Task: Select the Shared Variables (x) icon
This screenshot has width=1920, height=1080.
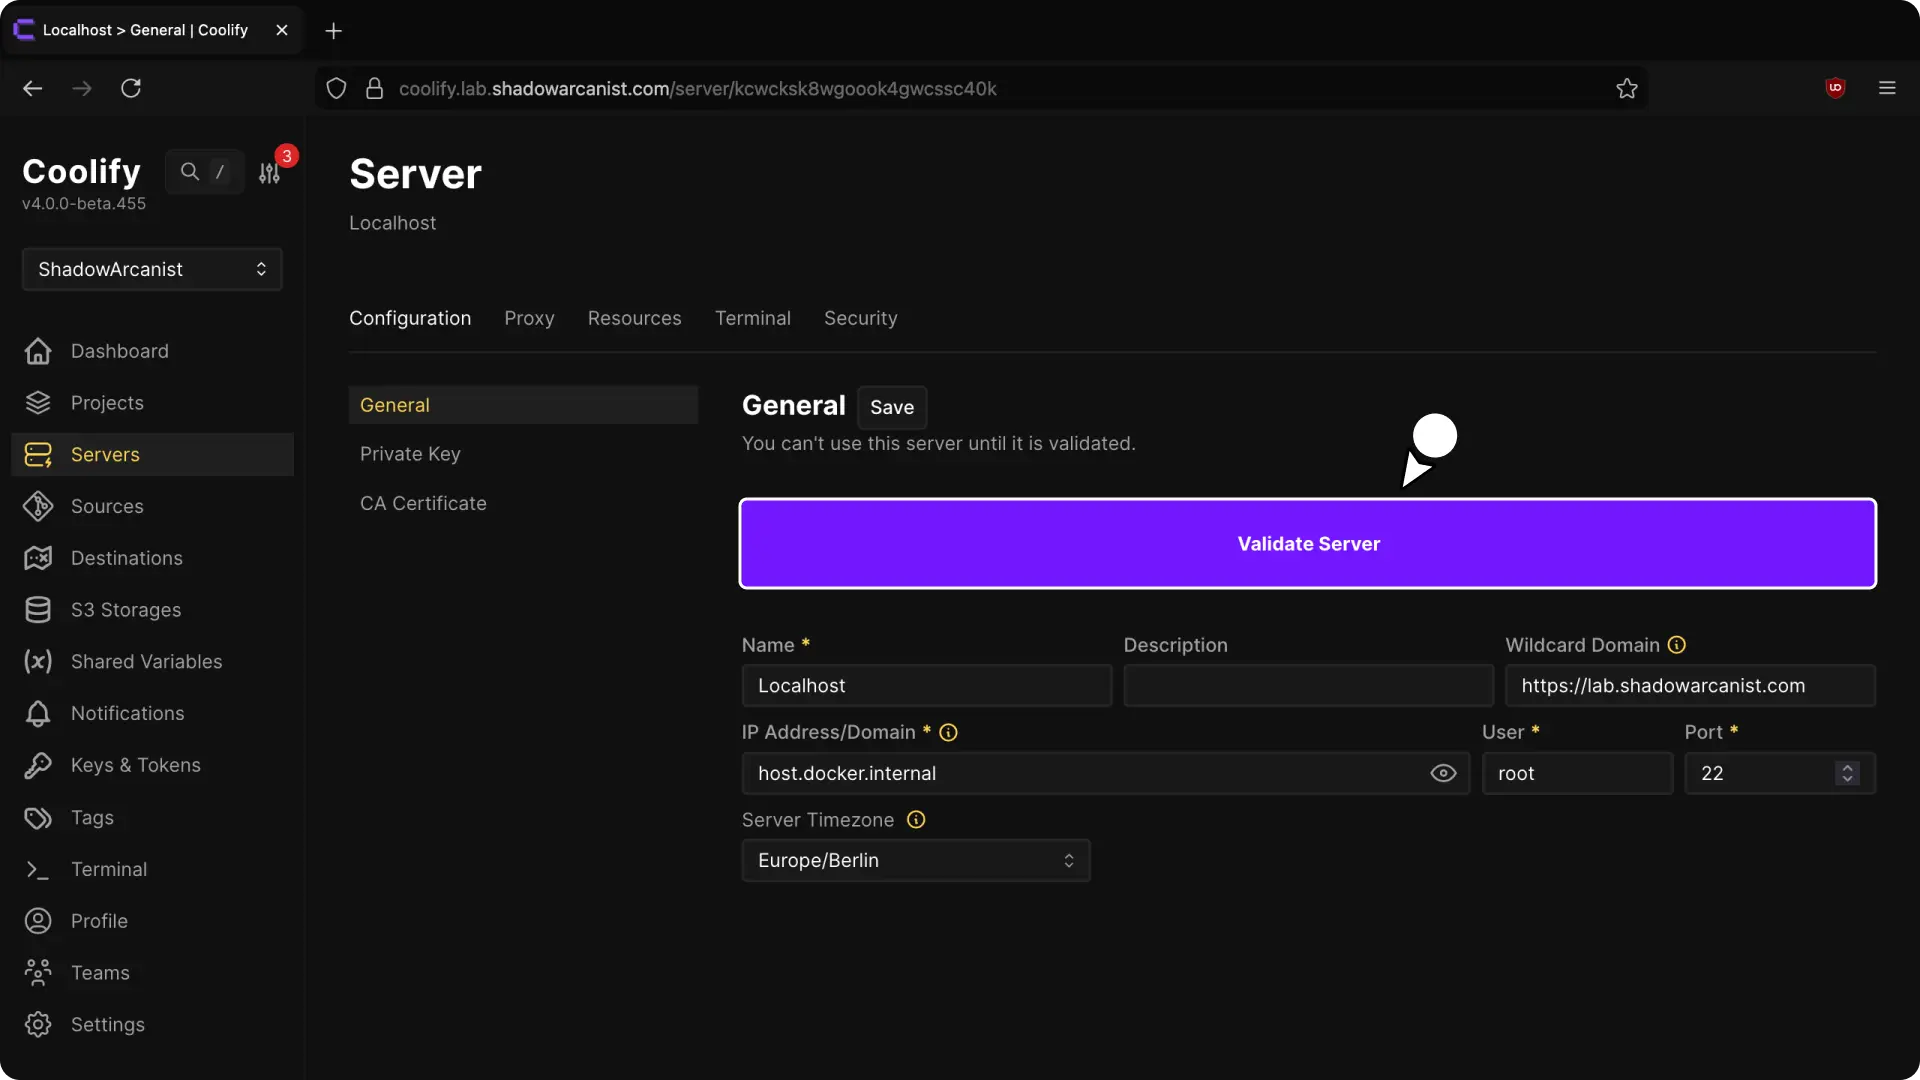Action: click(37, 662)
